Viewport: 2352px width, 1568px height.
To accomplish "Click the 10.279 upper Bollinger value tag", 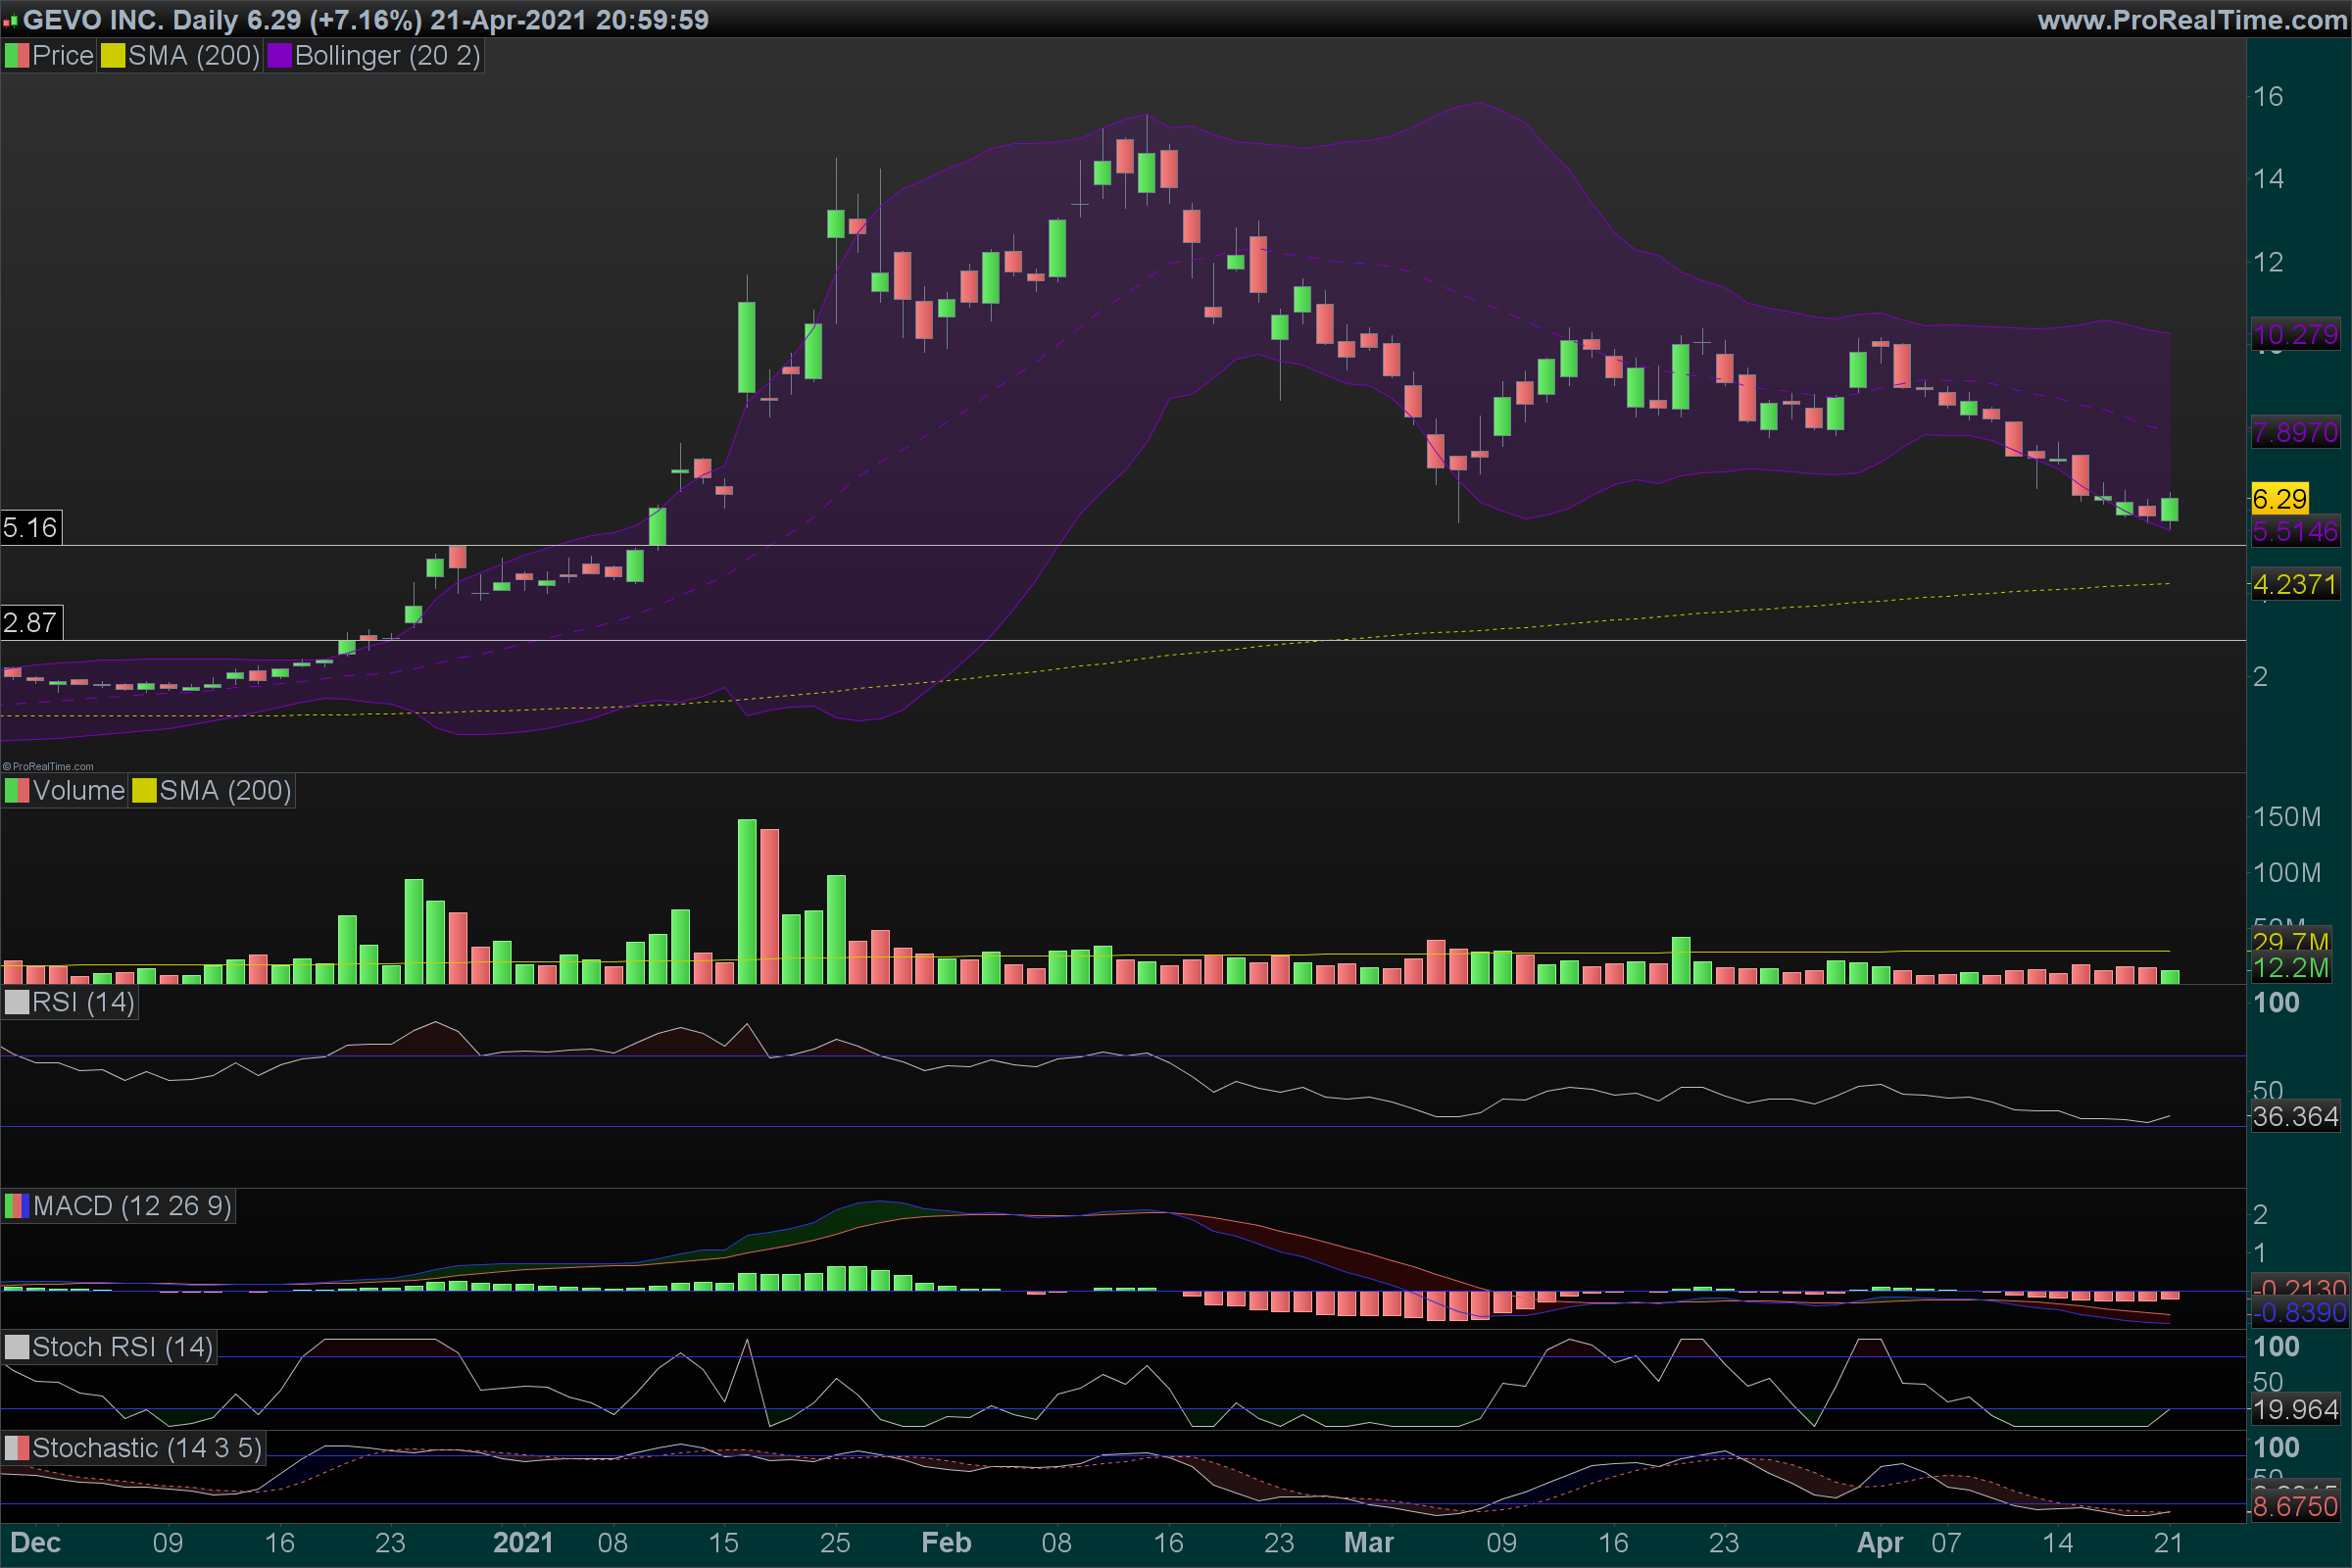I will pos(2295,334).
